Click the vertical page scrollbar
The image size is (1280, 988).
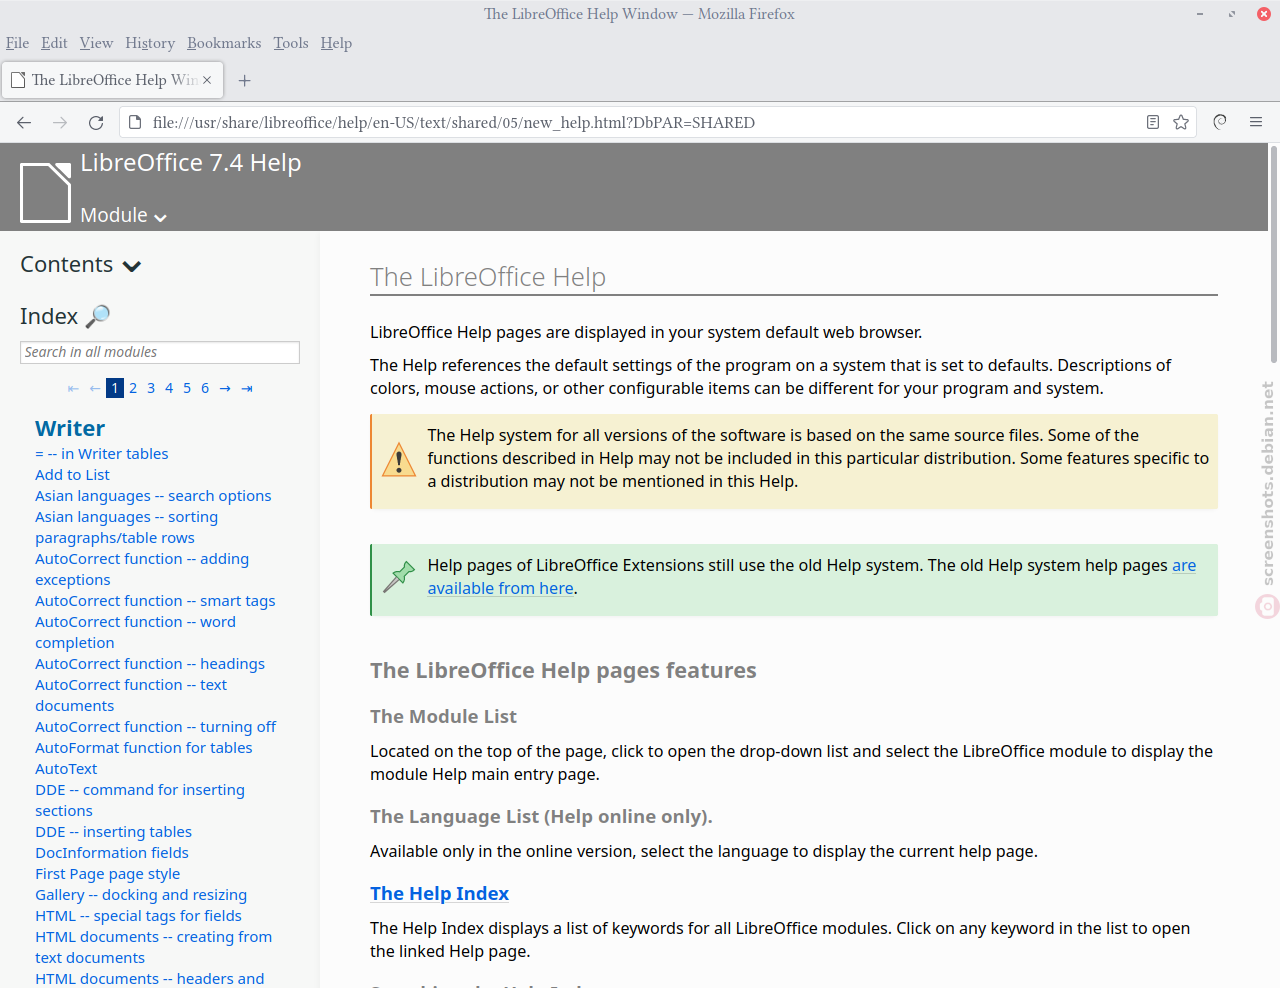click(x=1274, y=255)
